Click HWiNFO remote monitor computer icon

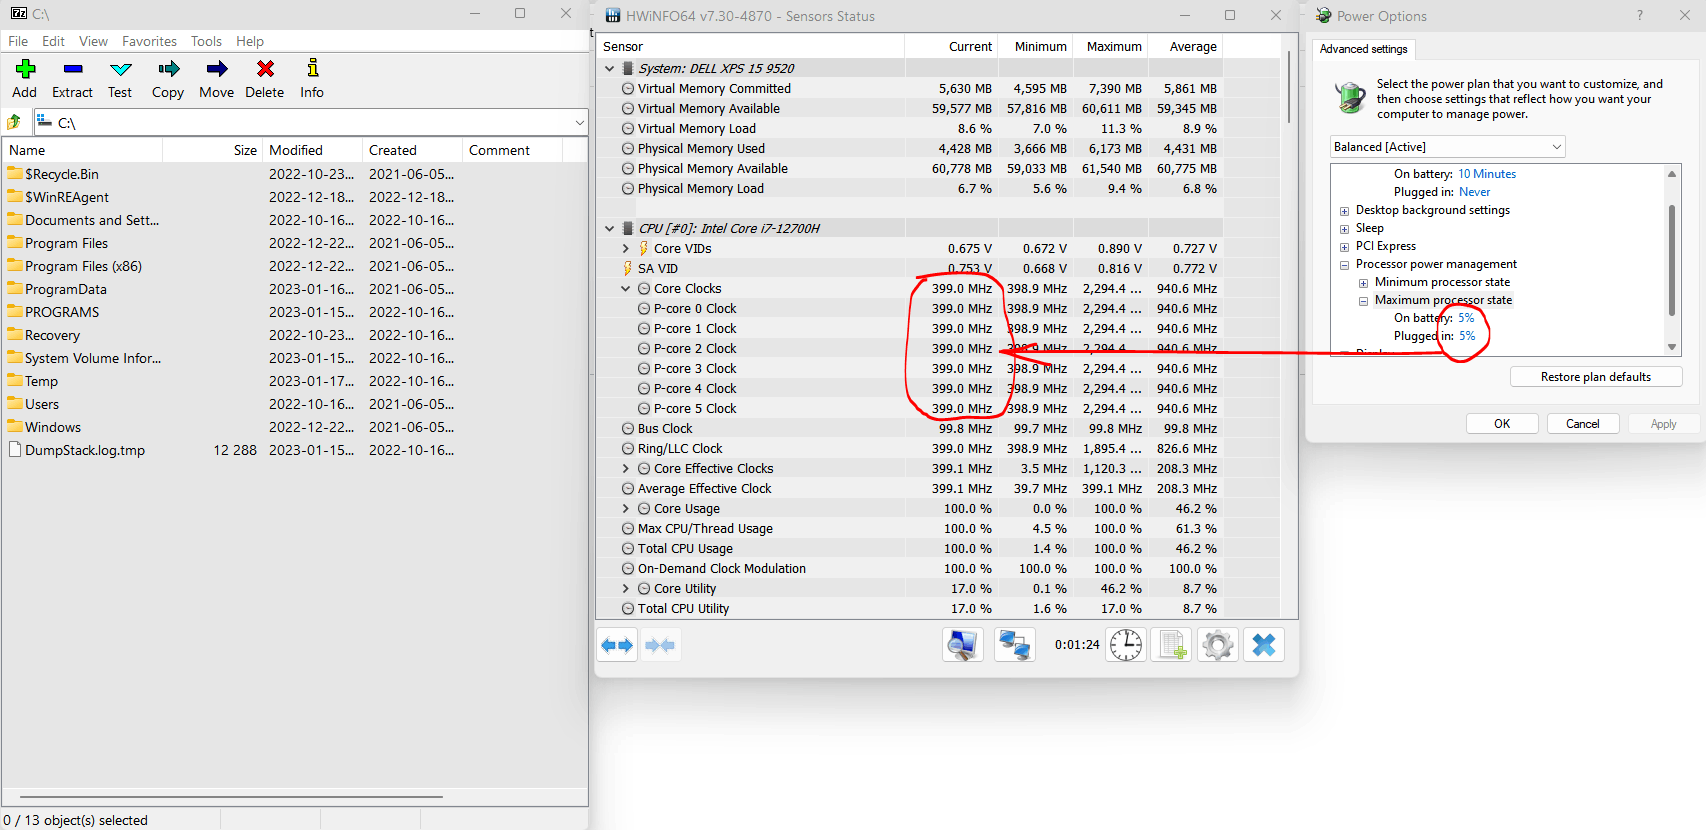[x=962, y=645]
